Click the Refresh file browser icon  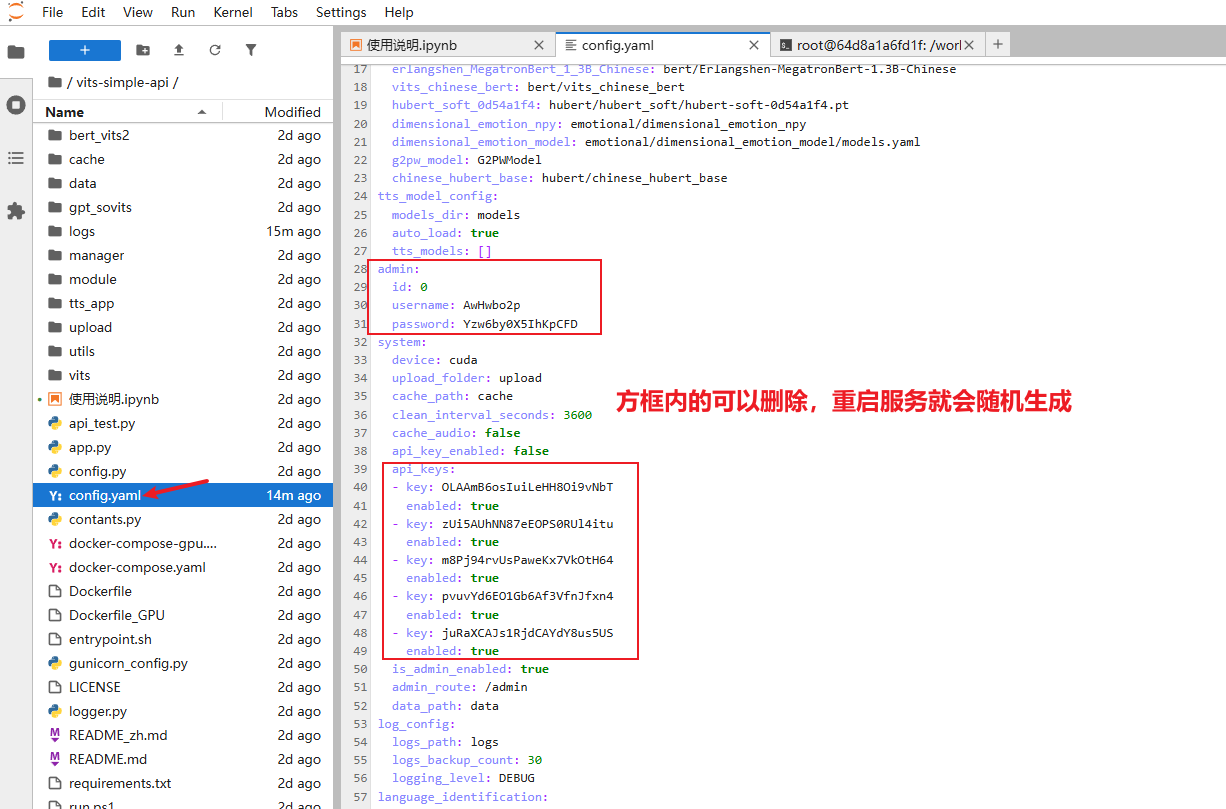pyautogui.click(x=215, y=50)
